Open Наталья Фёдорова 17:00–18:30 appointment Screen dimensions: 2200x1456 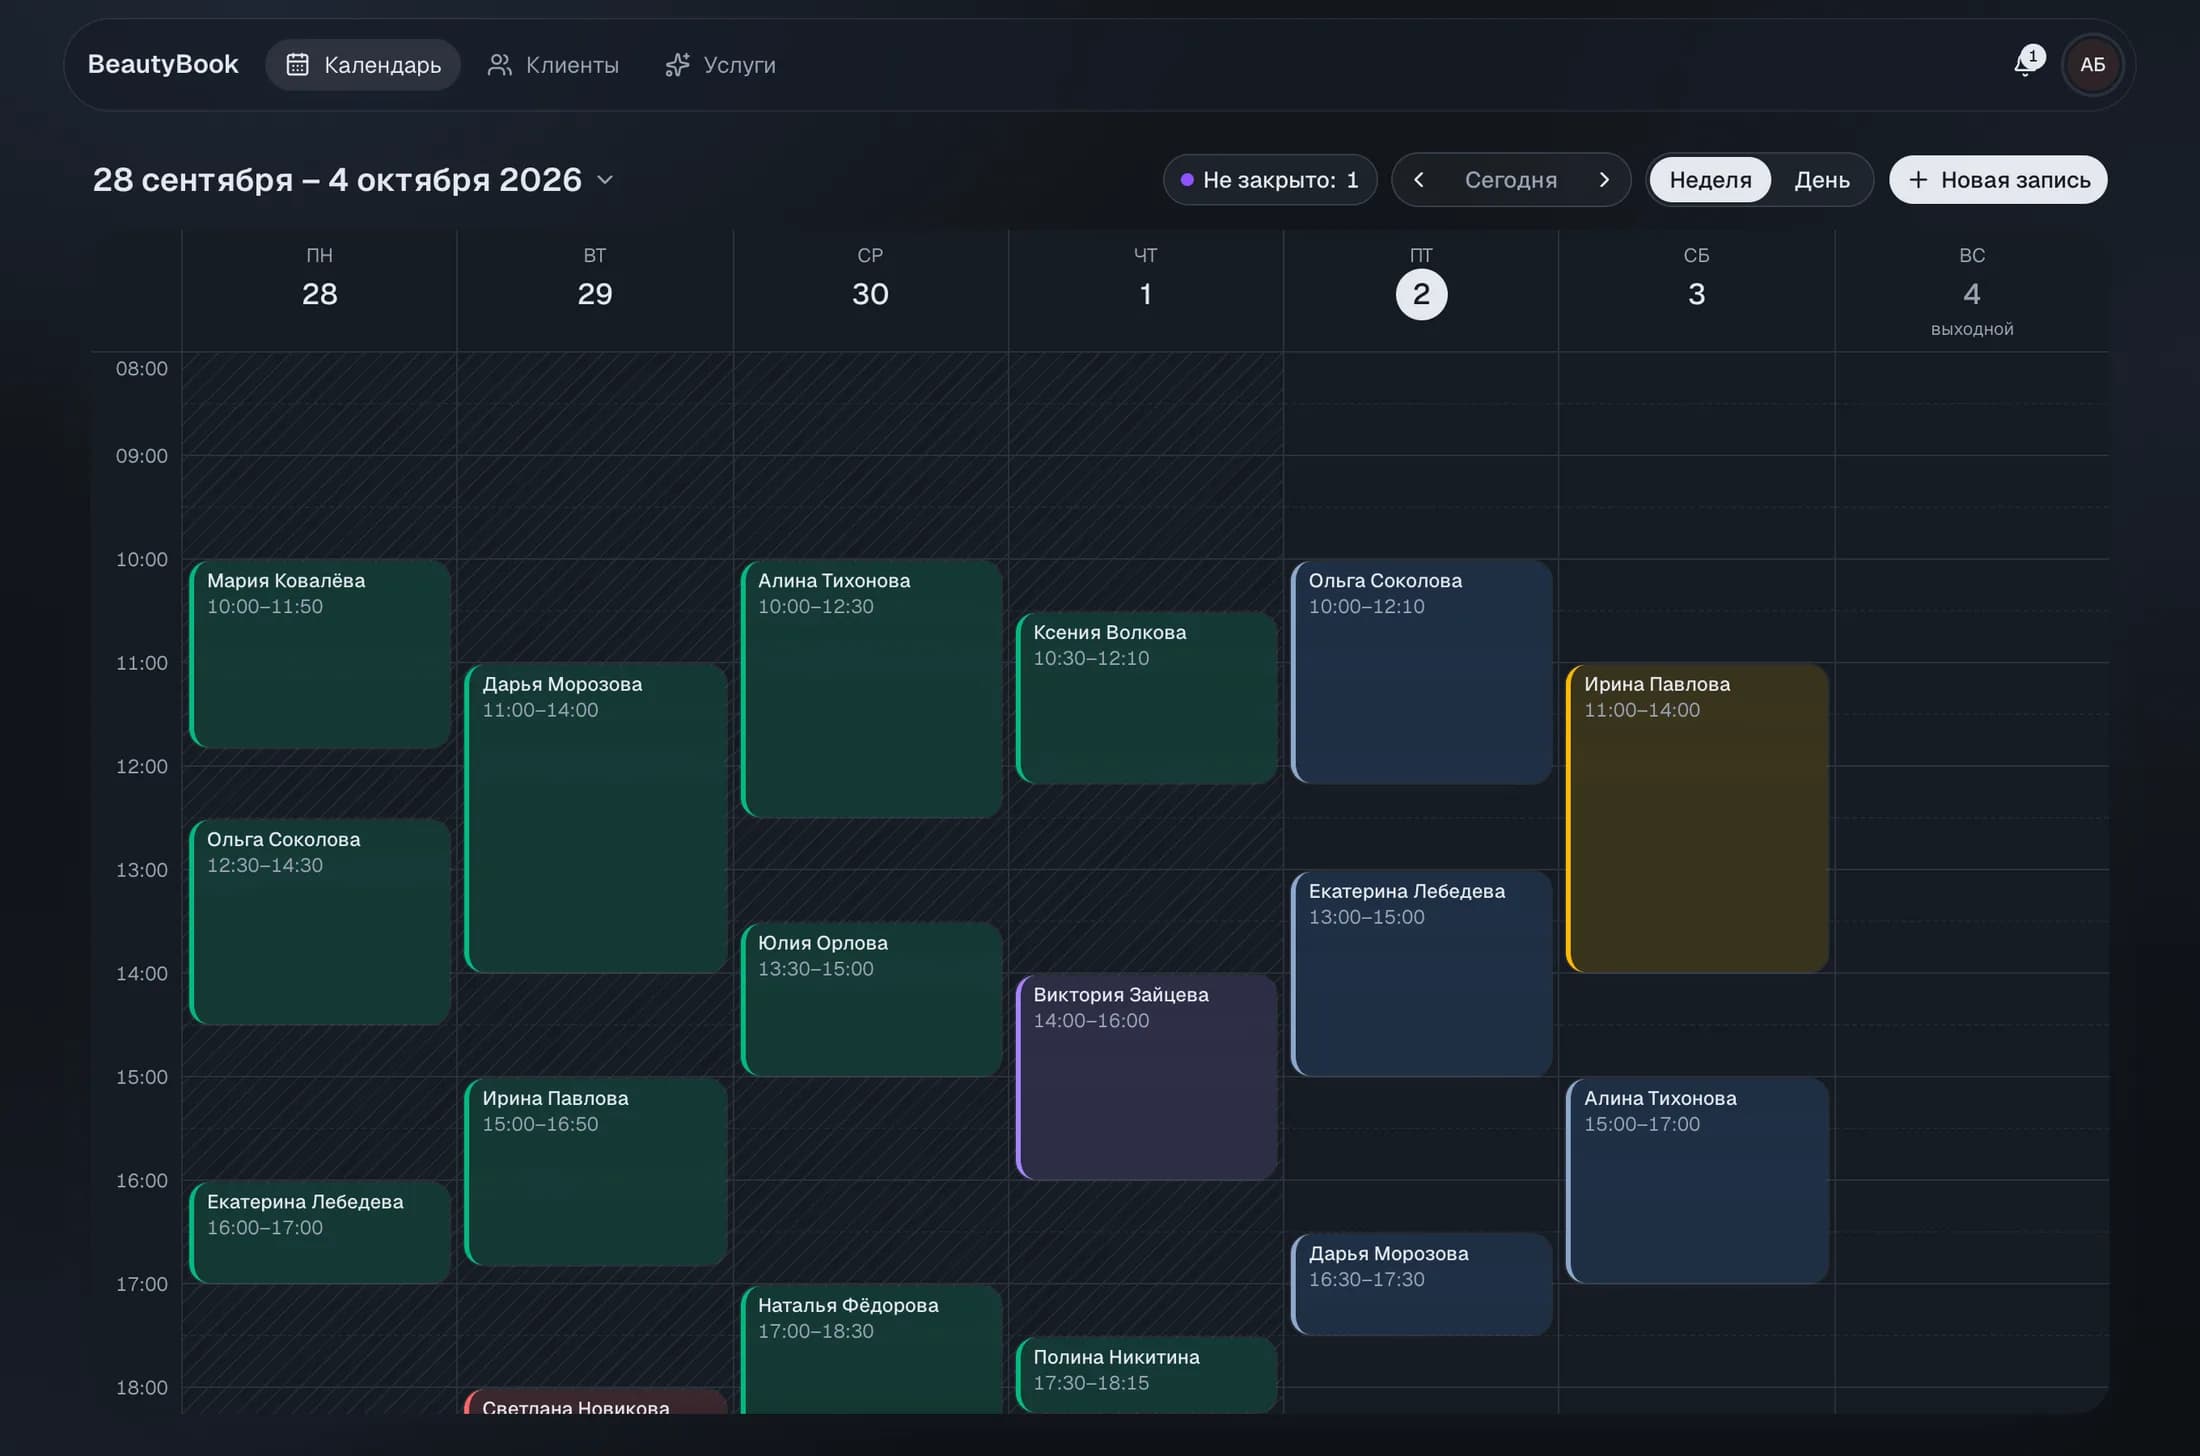point(871,1348)
